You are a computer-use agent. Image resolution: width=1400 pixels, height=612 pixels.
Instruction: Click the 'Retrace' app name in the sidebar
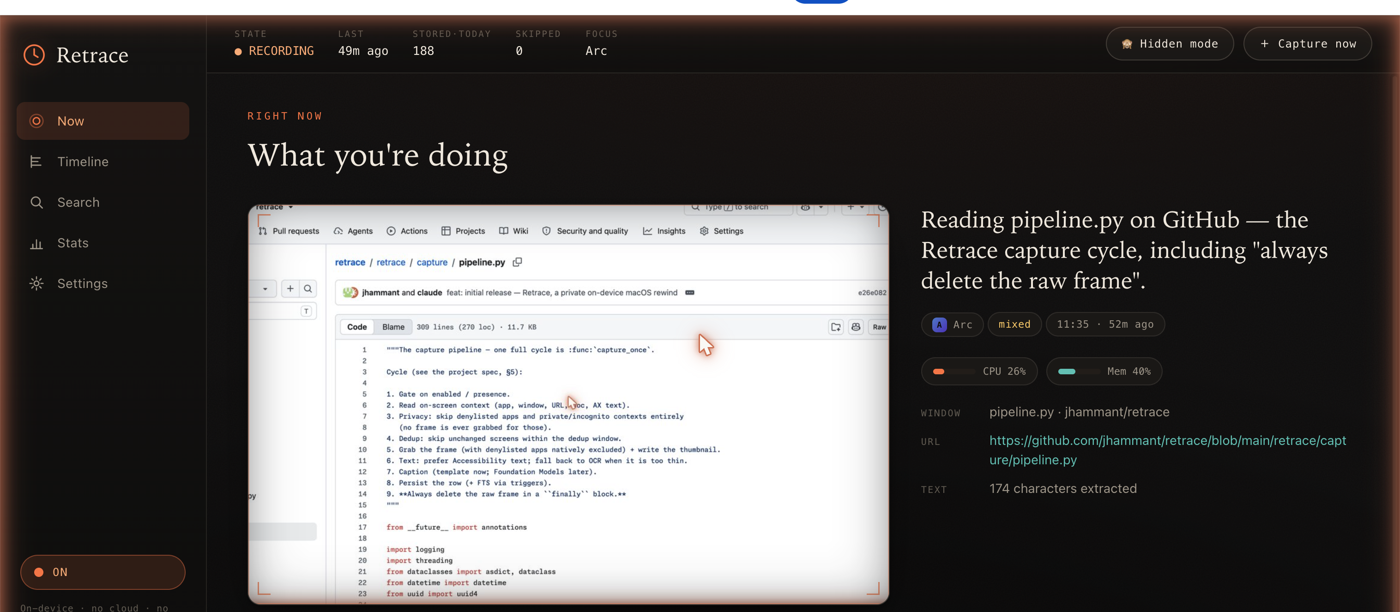pos(92,55)
